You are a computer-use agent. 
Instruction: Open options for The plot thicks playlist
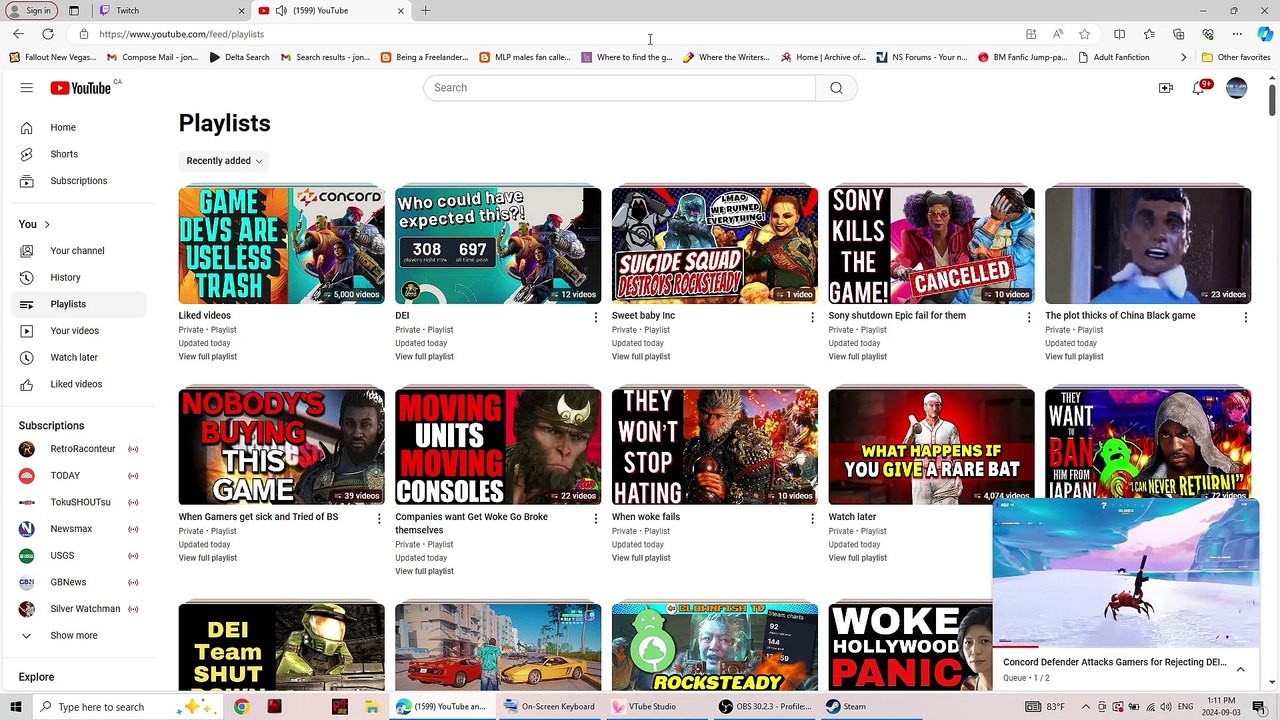[1246, 317]
